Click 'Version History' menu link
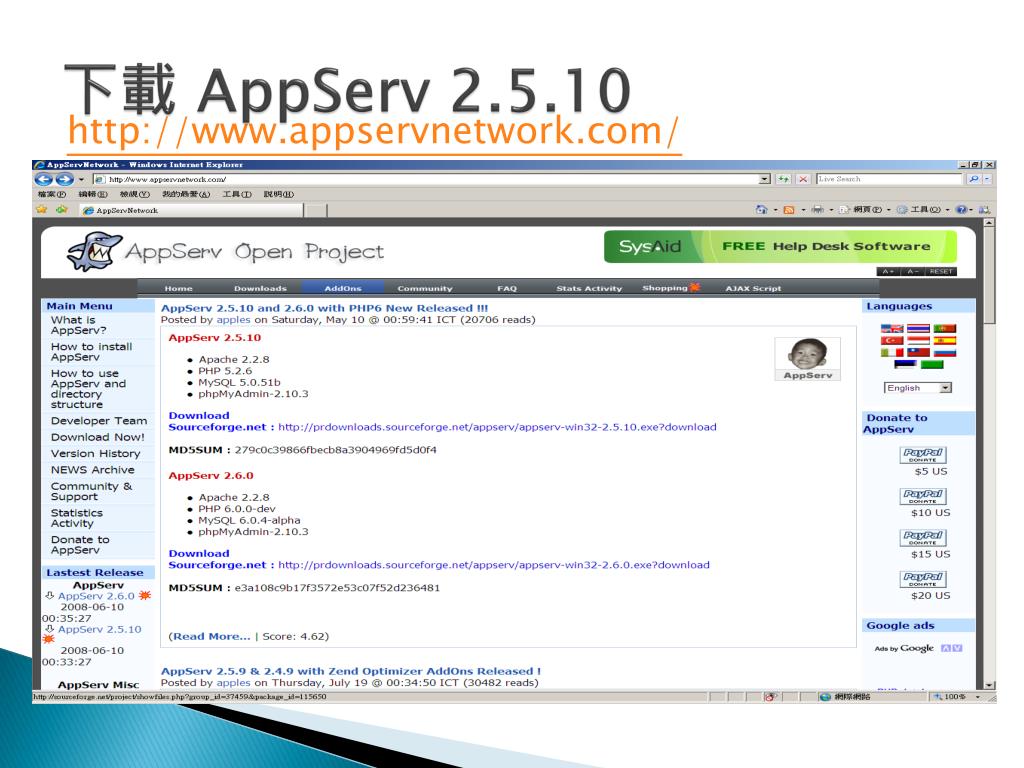 pyautogui.click(x=95, y=453)
